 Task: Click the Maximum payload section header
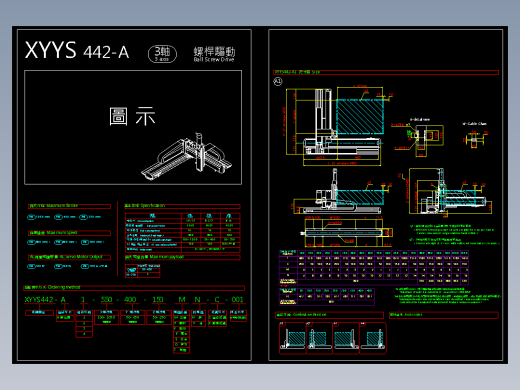[x=182, y=257]
